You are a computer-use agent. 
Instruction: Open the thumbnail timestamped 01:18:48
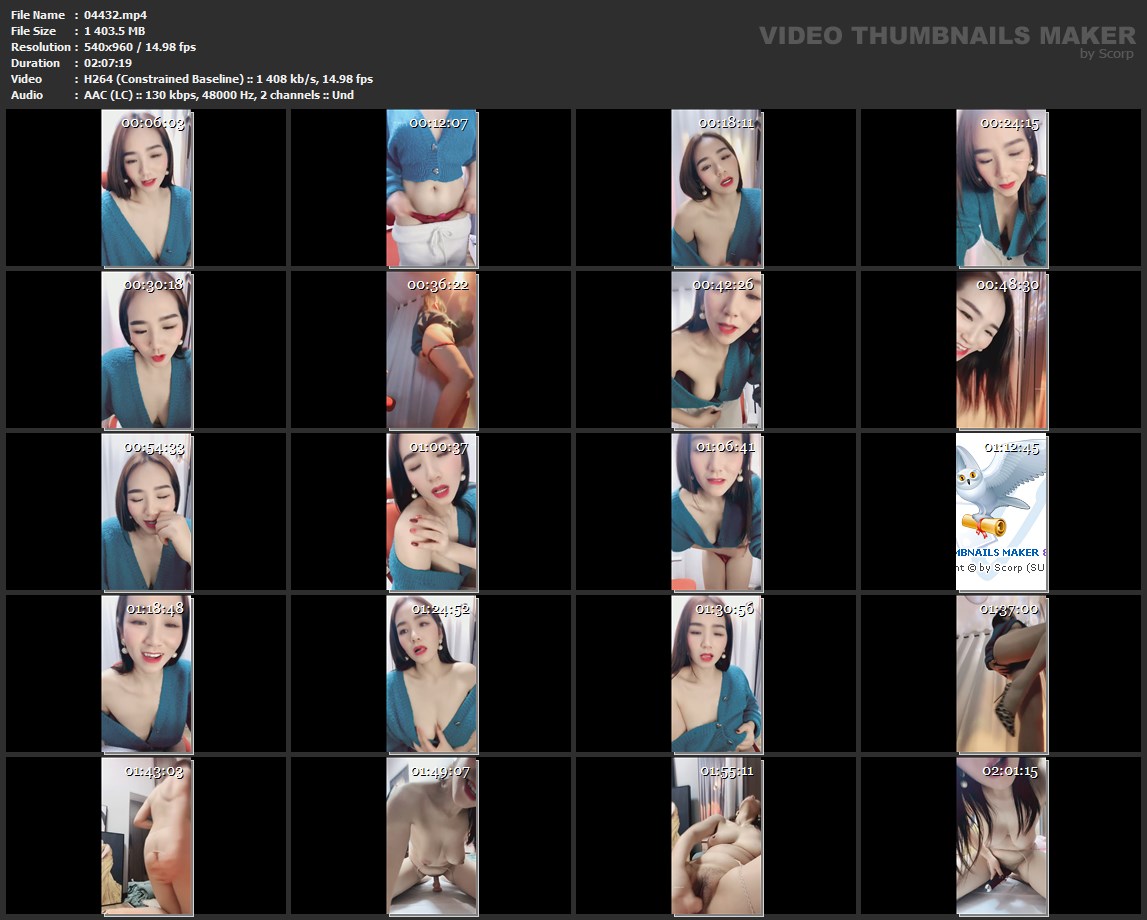click(x=147, y=674)
